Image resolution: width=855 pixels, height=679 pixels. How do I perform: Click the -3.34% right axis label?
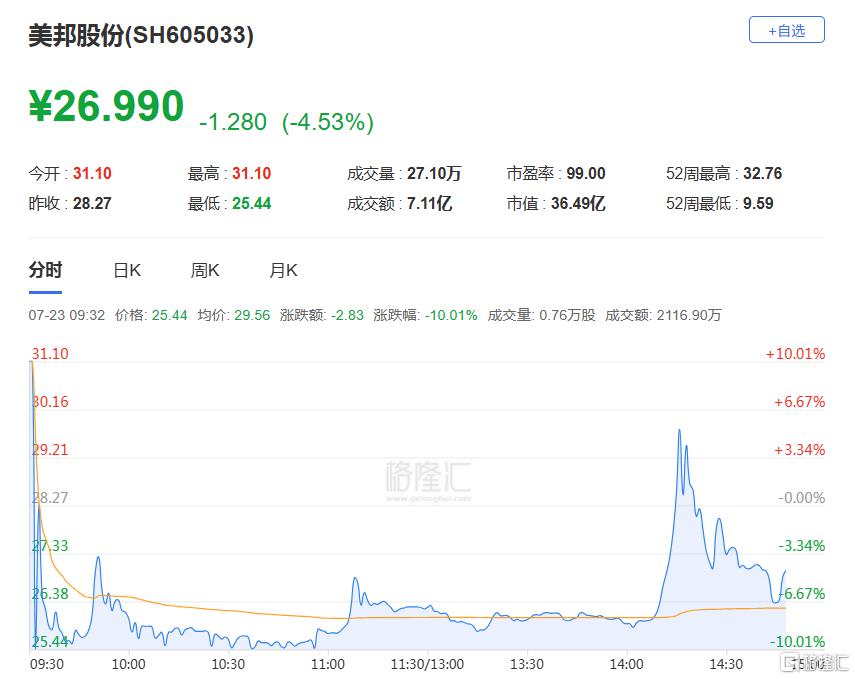pyautogui.click(x=802, y=545)
